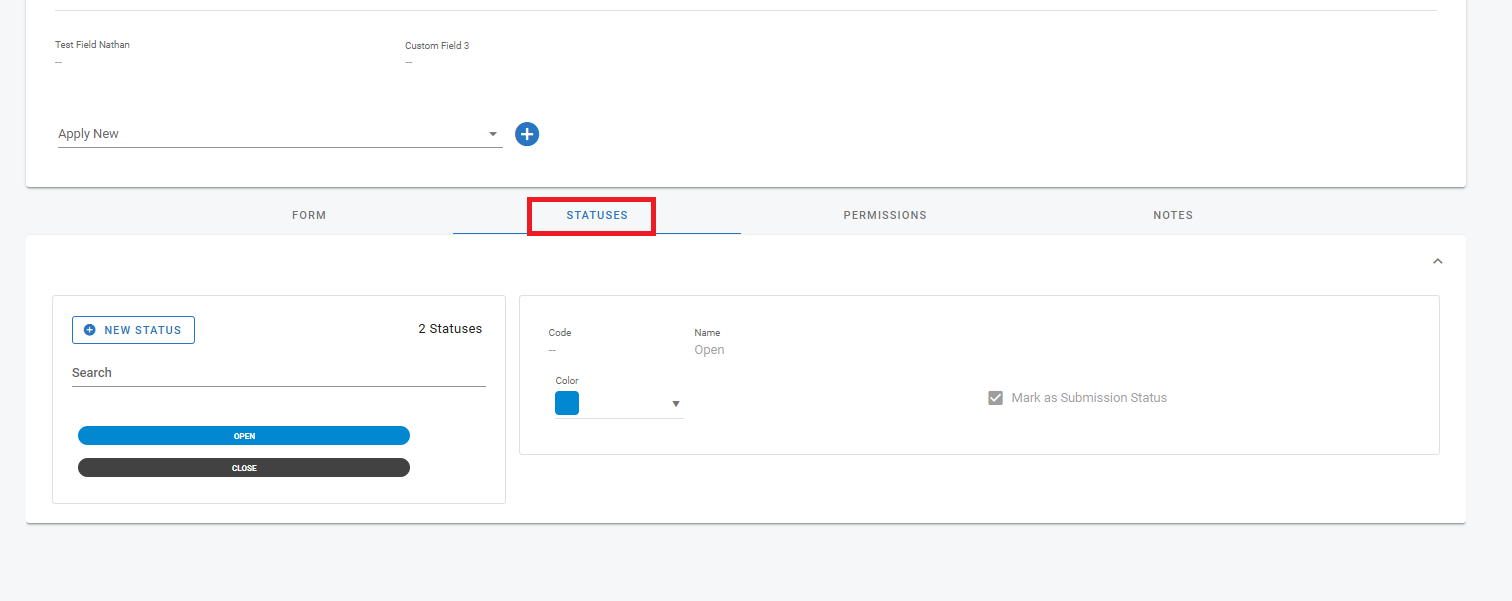Click the 2 Statuses count label
The width and height of the screenshot is (1512, 601).
pos(450,329)
